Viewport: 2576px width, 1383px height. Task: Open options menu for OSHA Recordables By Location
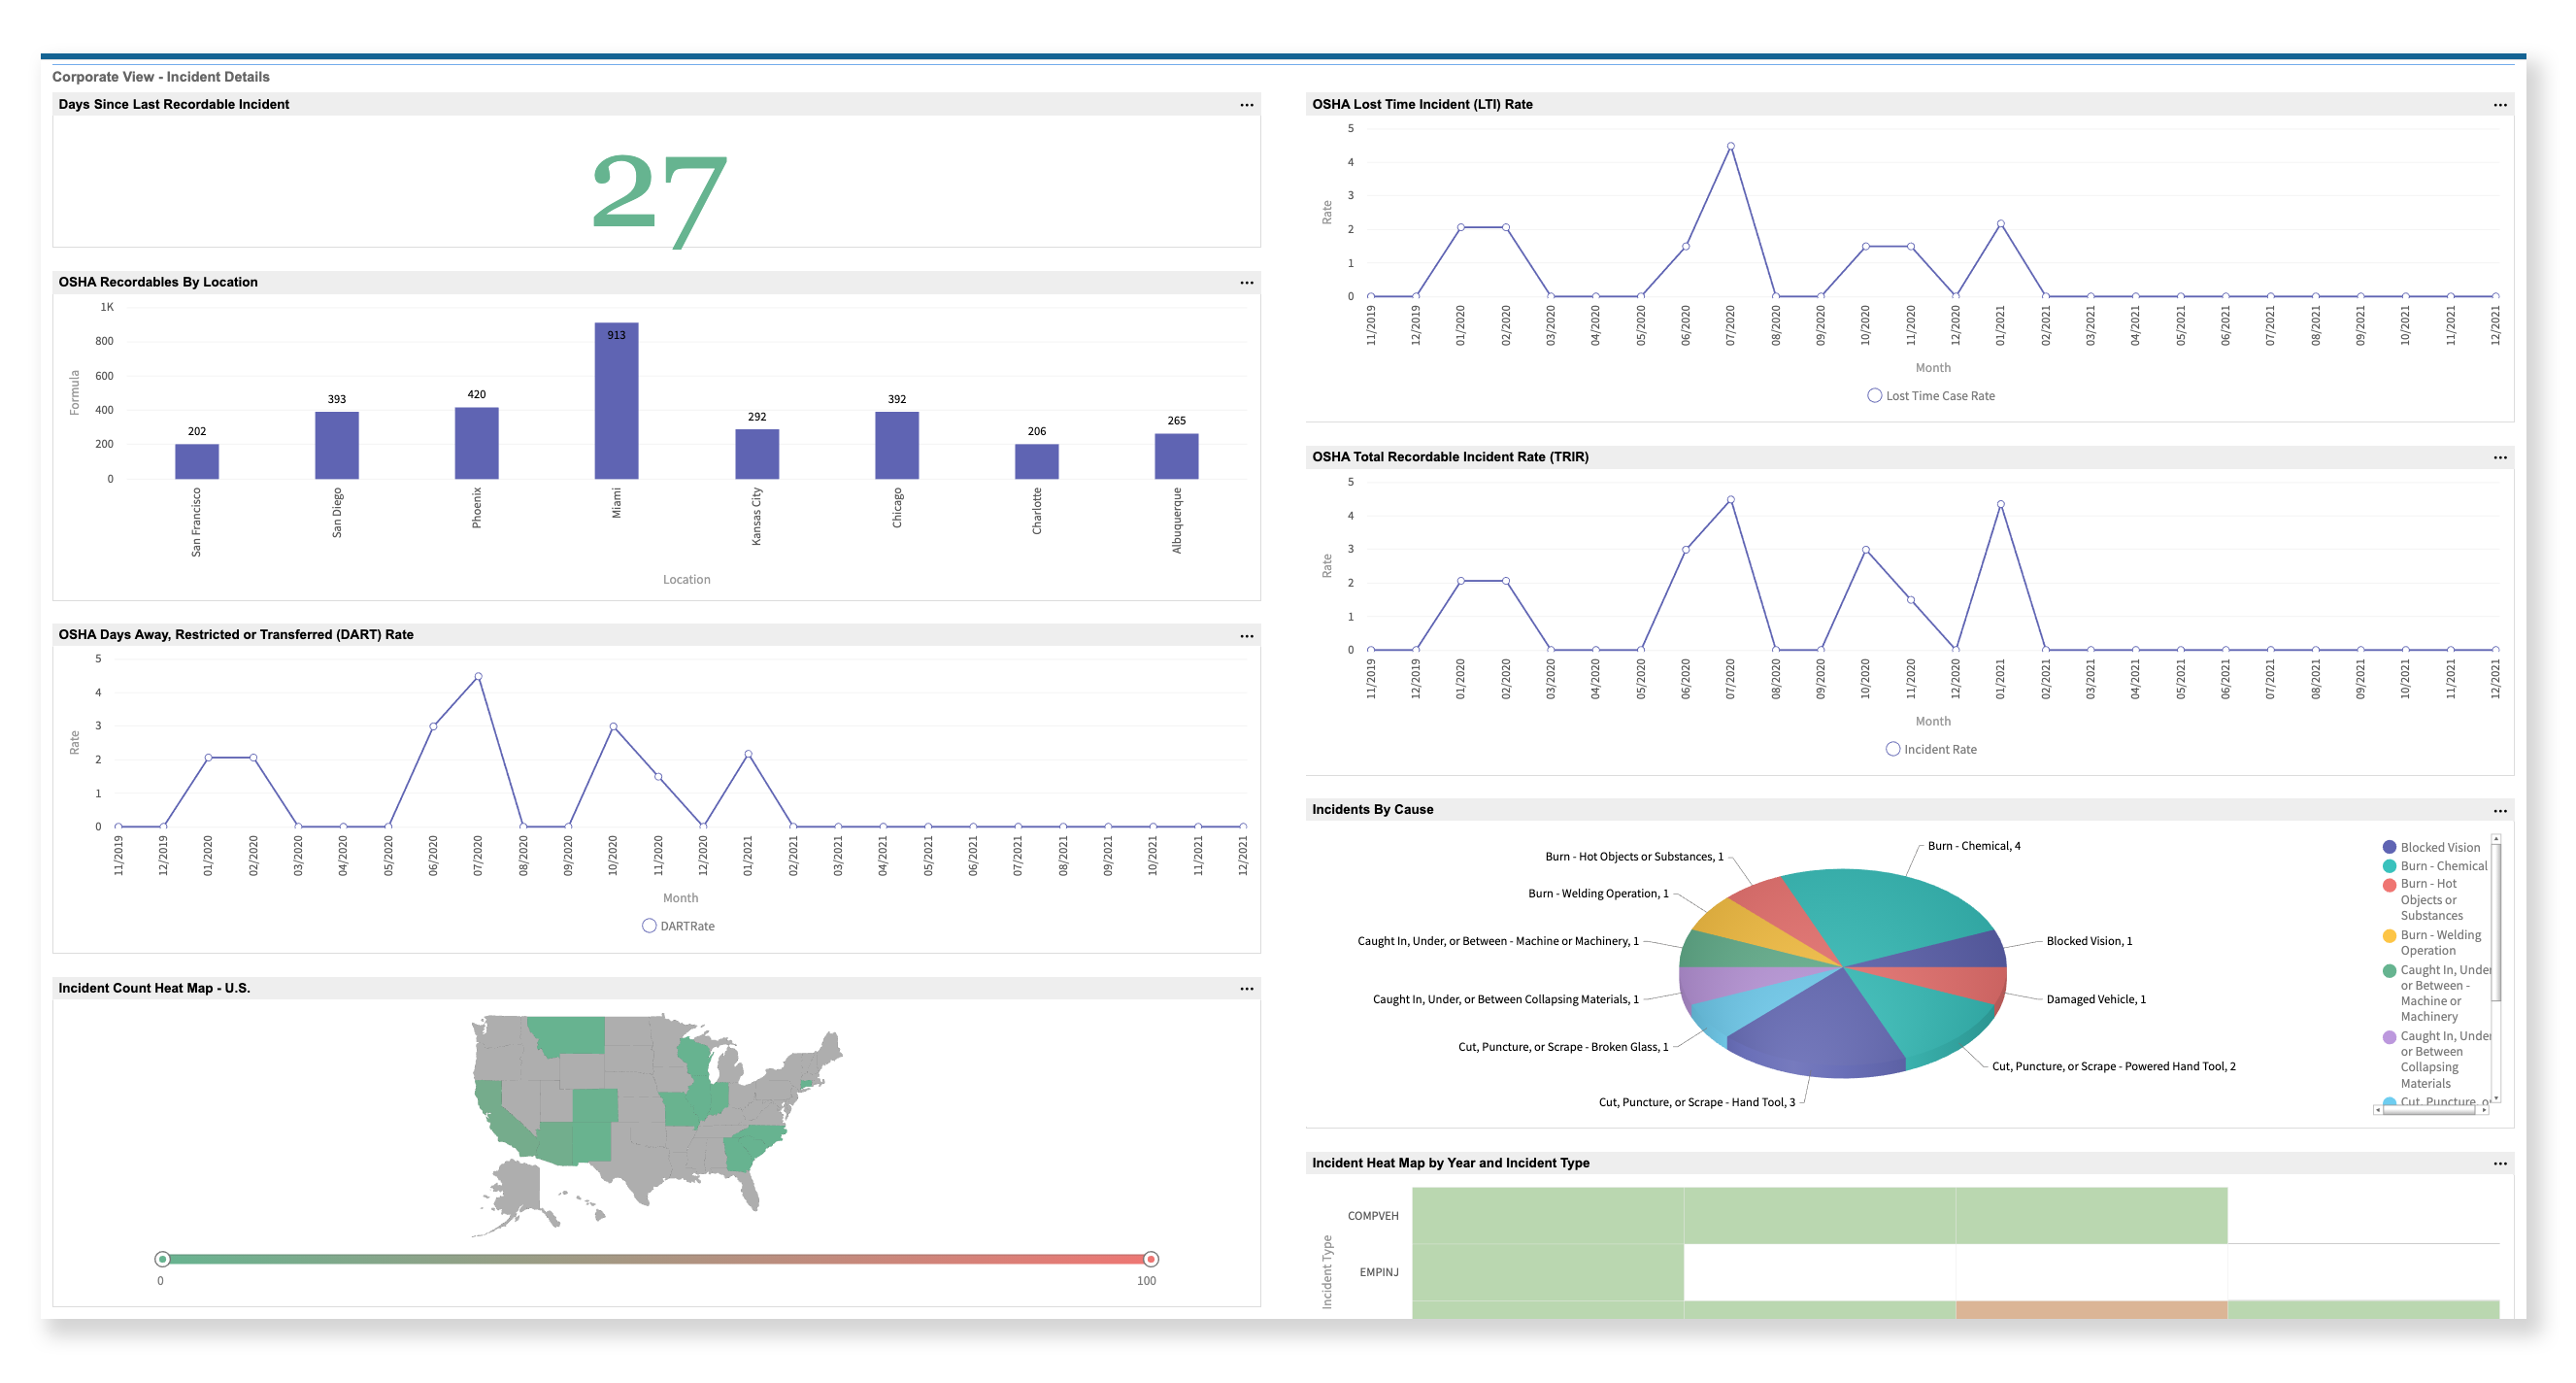click(1247, 282)
